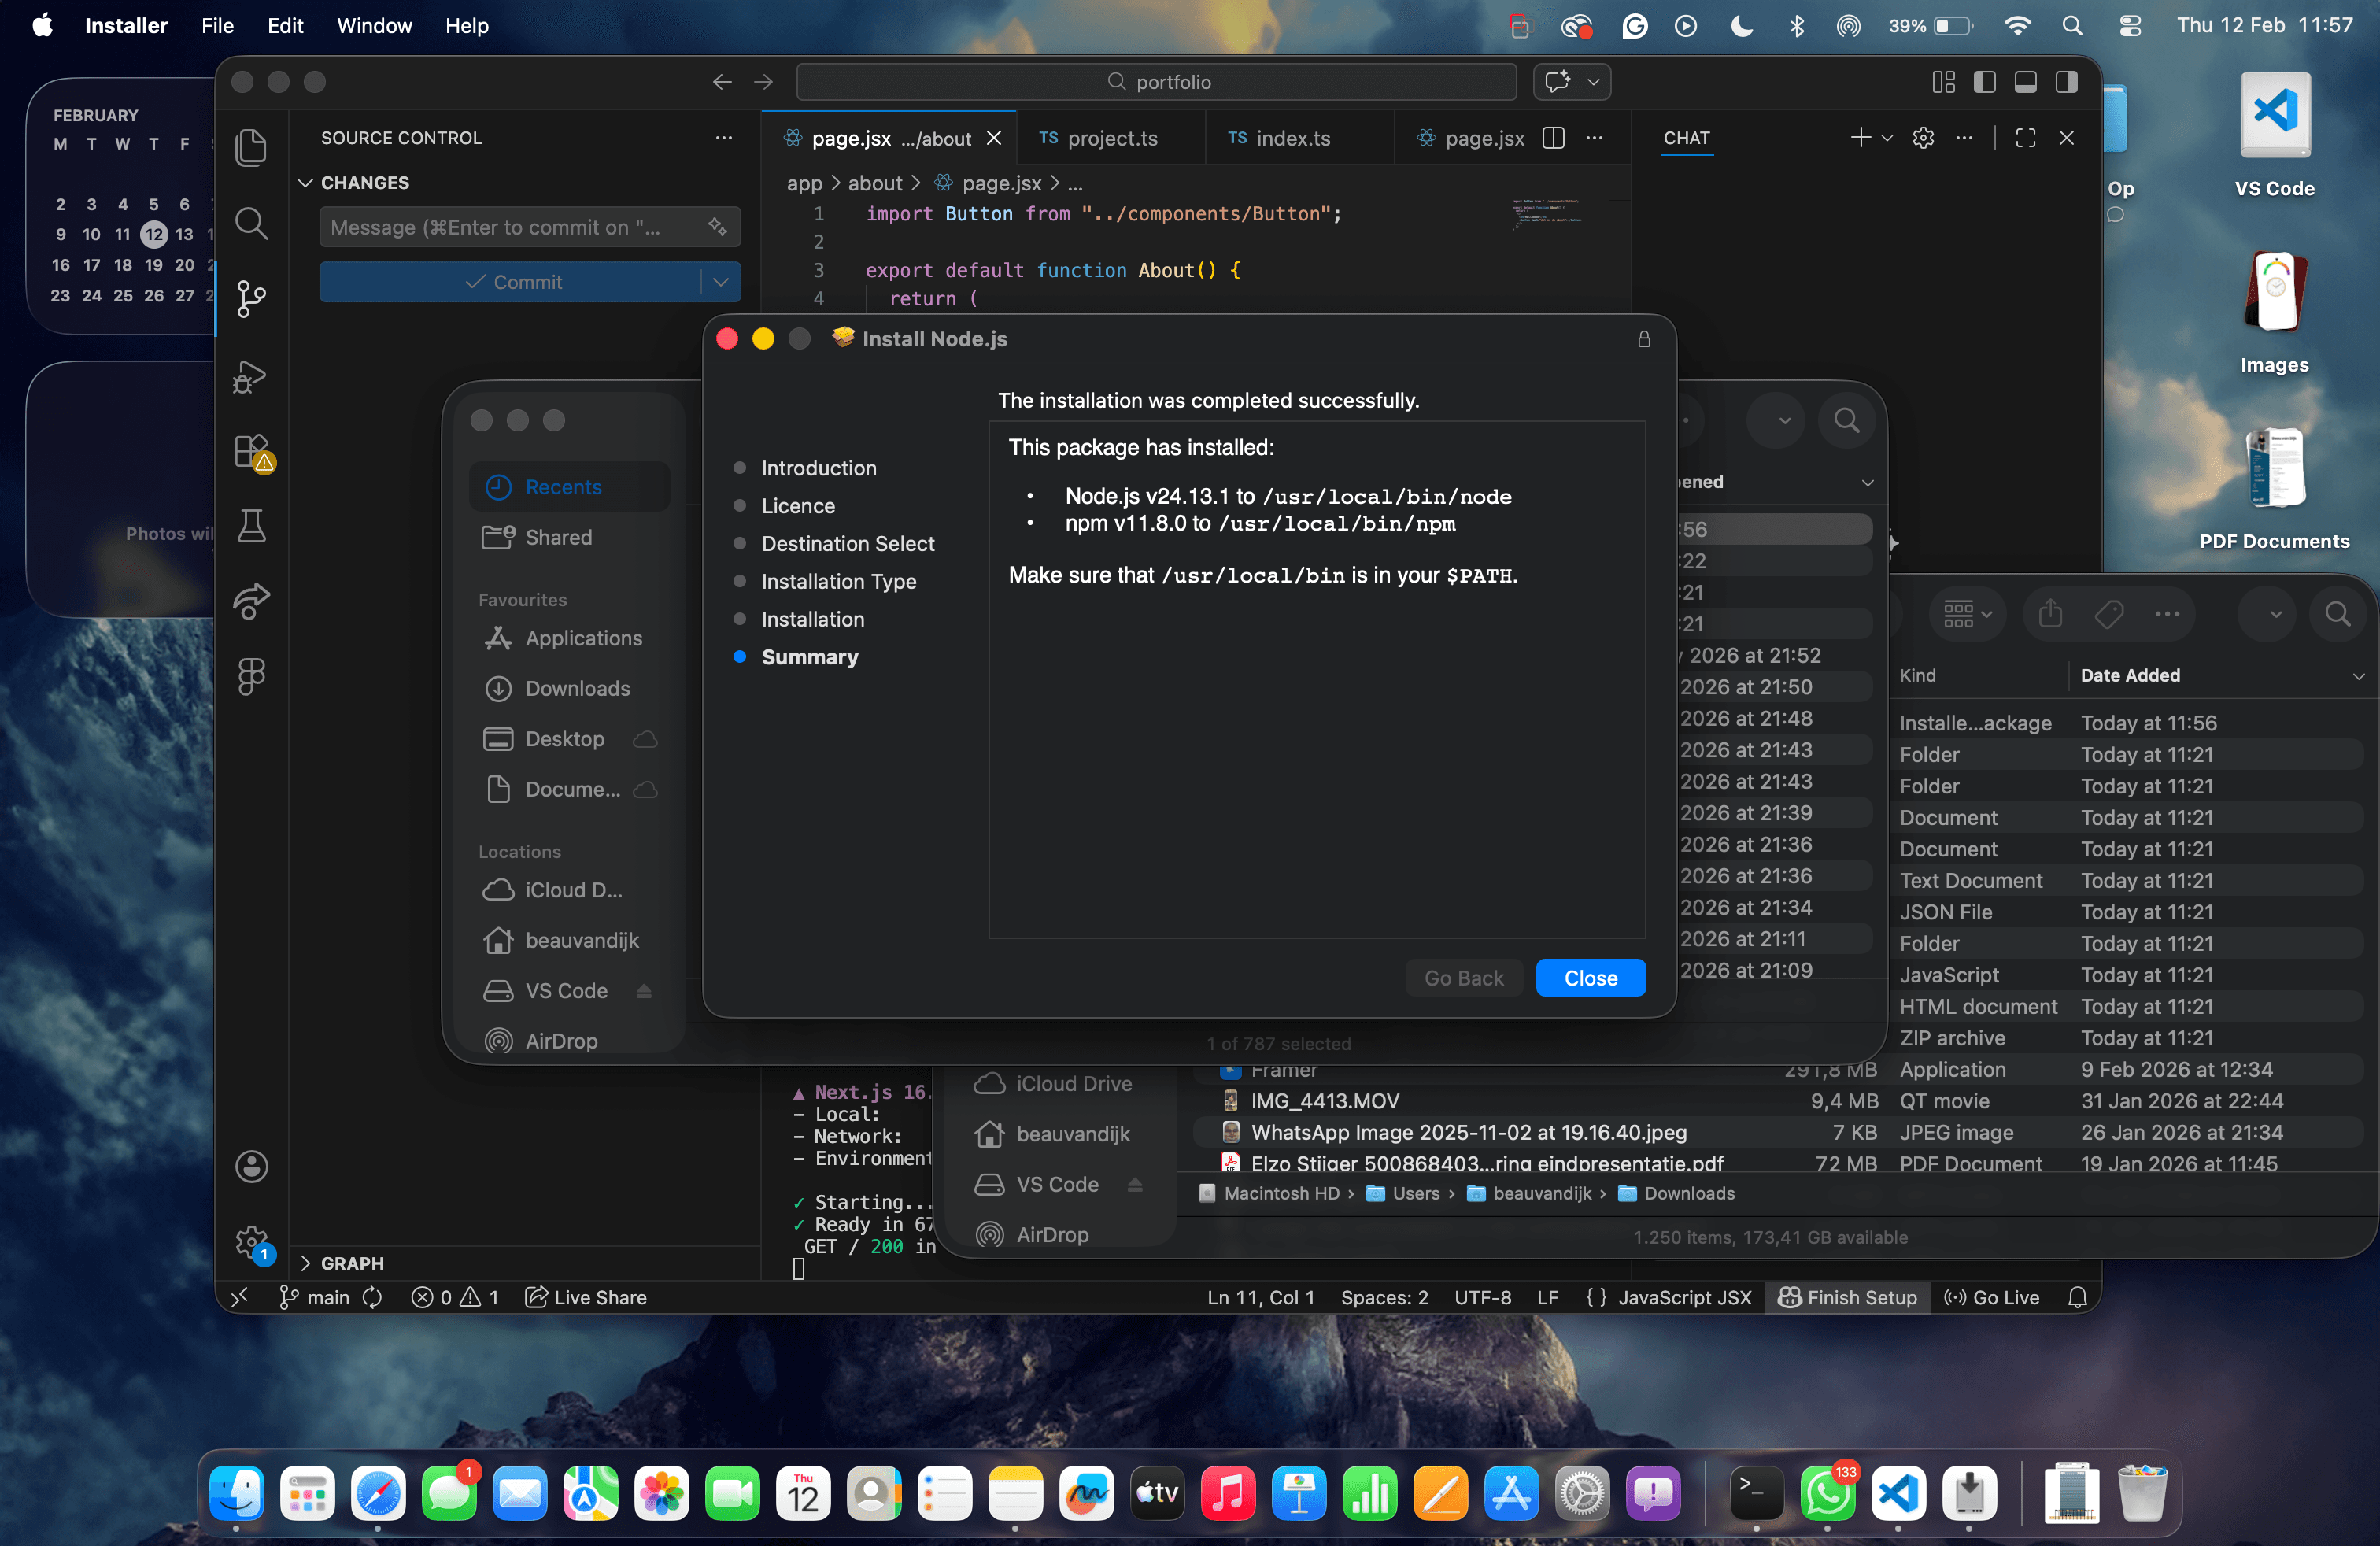This screenshot has width=2380, height=1546.
Task: Edit tags in Downloads Finder toolbar
Action: 2108,614
